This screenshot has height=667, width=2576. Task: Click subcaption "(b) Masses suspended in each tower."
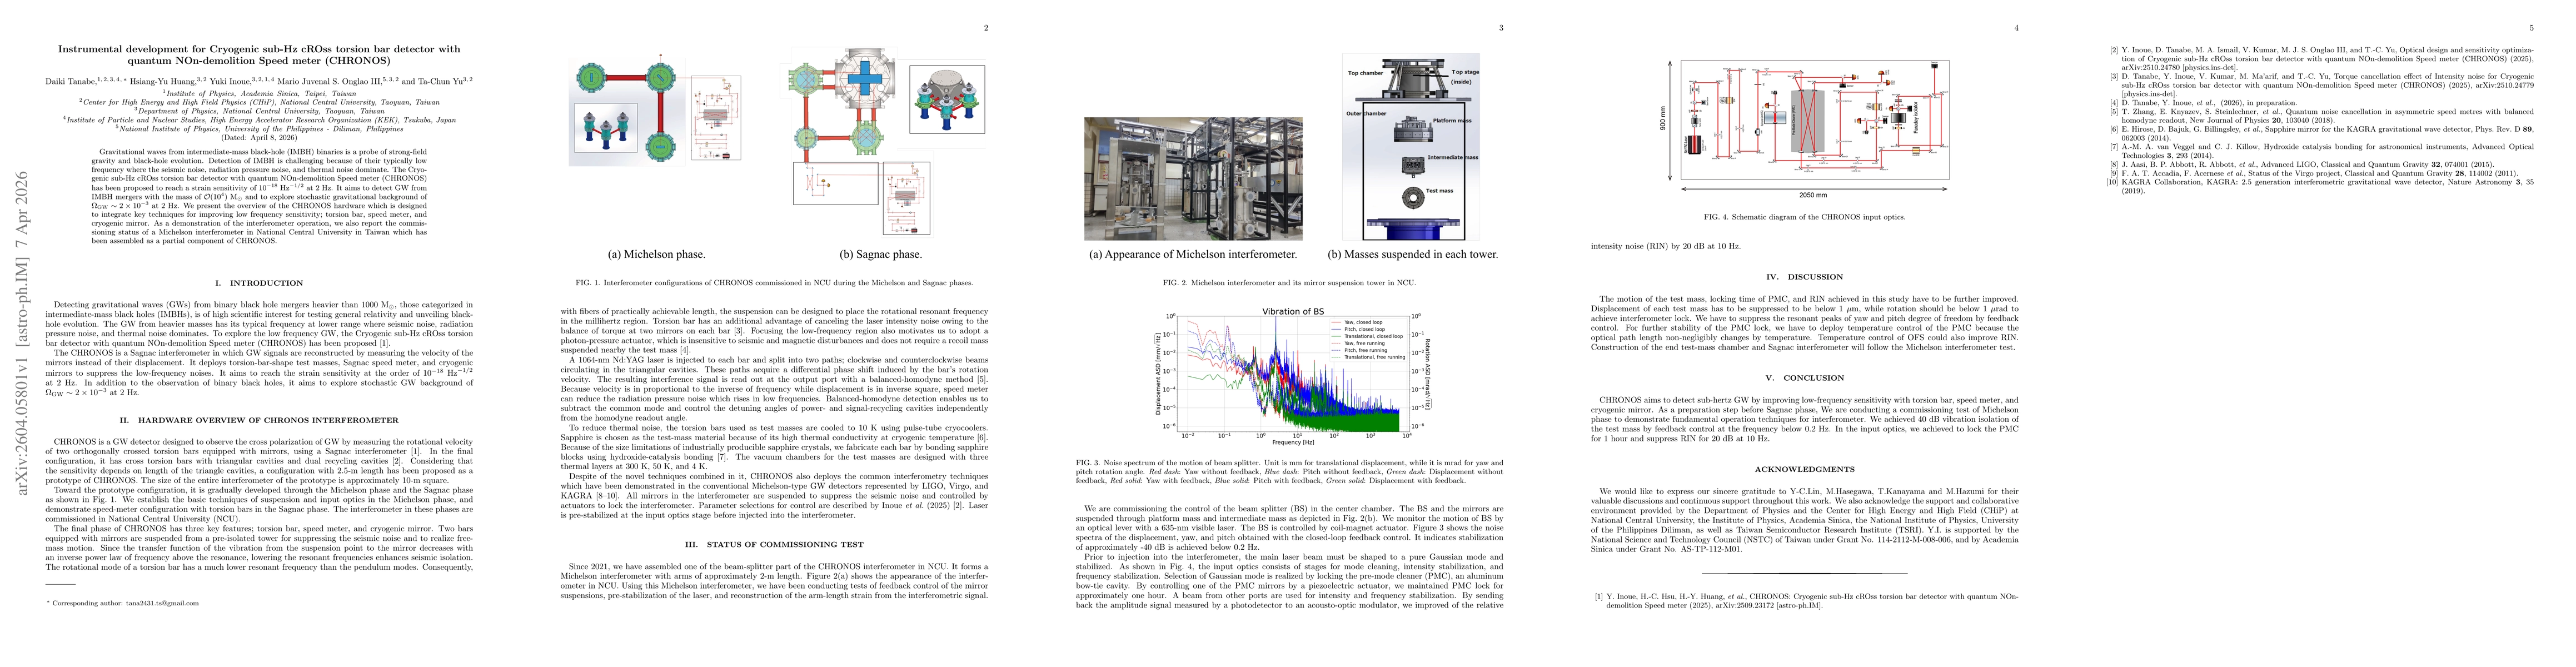point(1413,254)
